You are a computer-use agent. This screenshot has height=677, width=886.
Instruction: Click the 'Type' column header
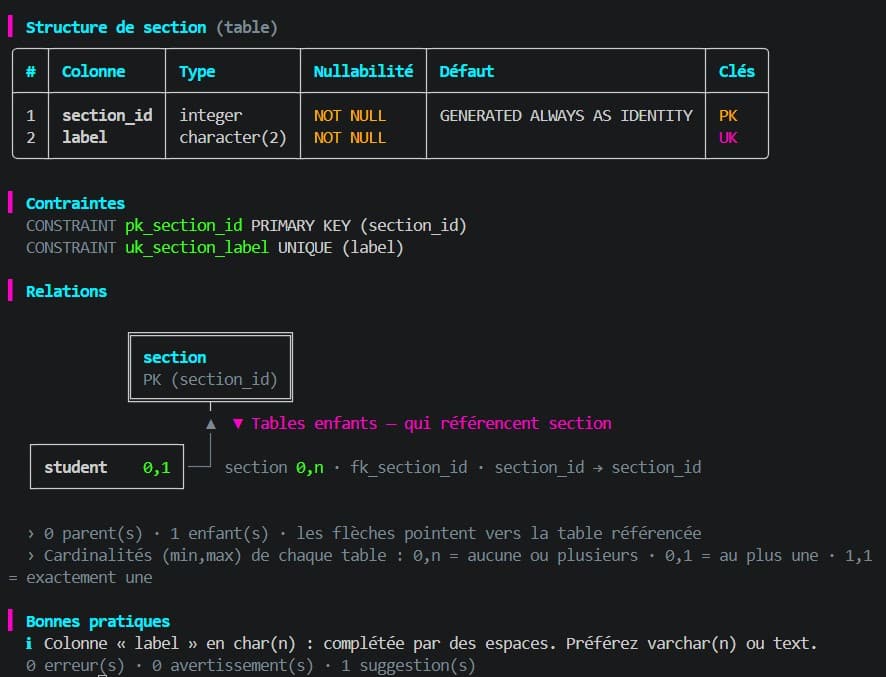pyautogui.click(x=197, y=72)
